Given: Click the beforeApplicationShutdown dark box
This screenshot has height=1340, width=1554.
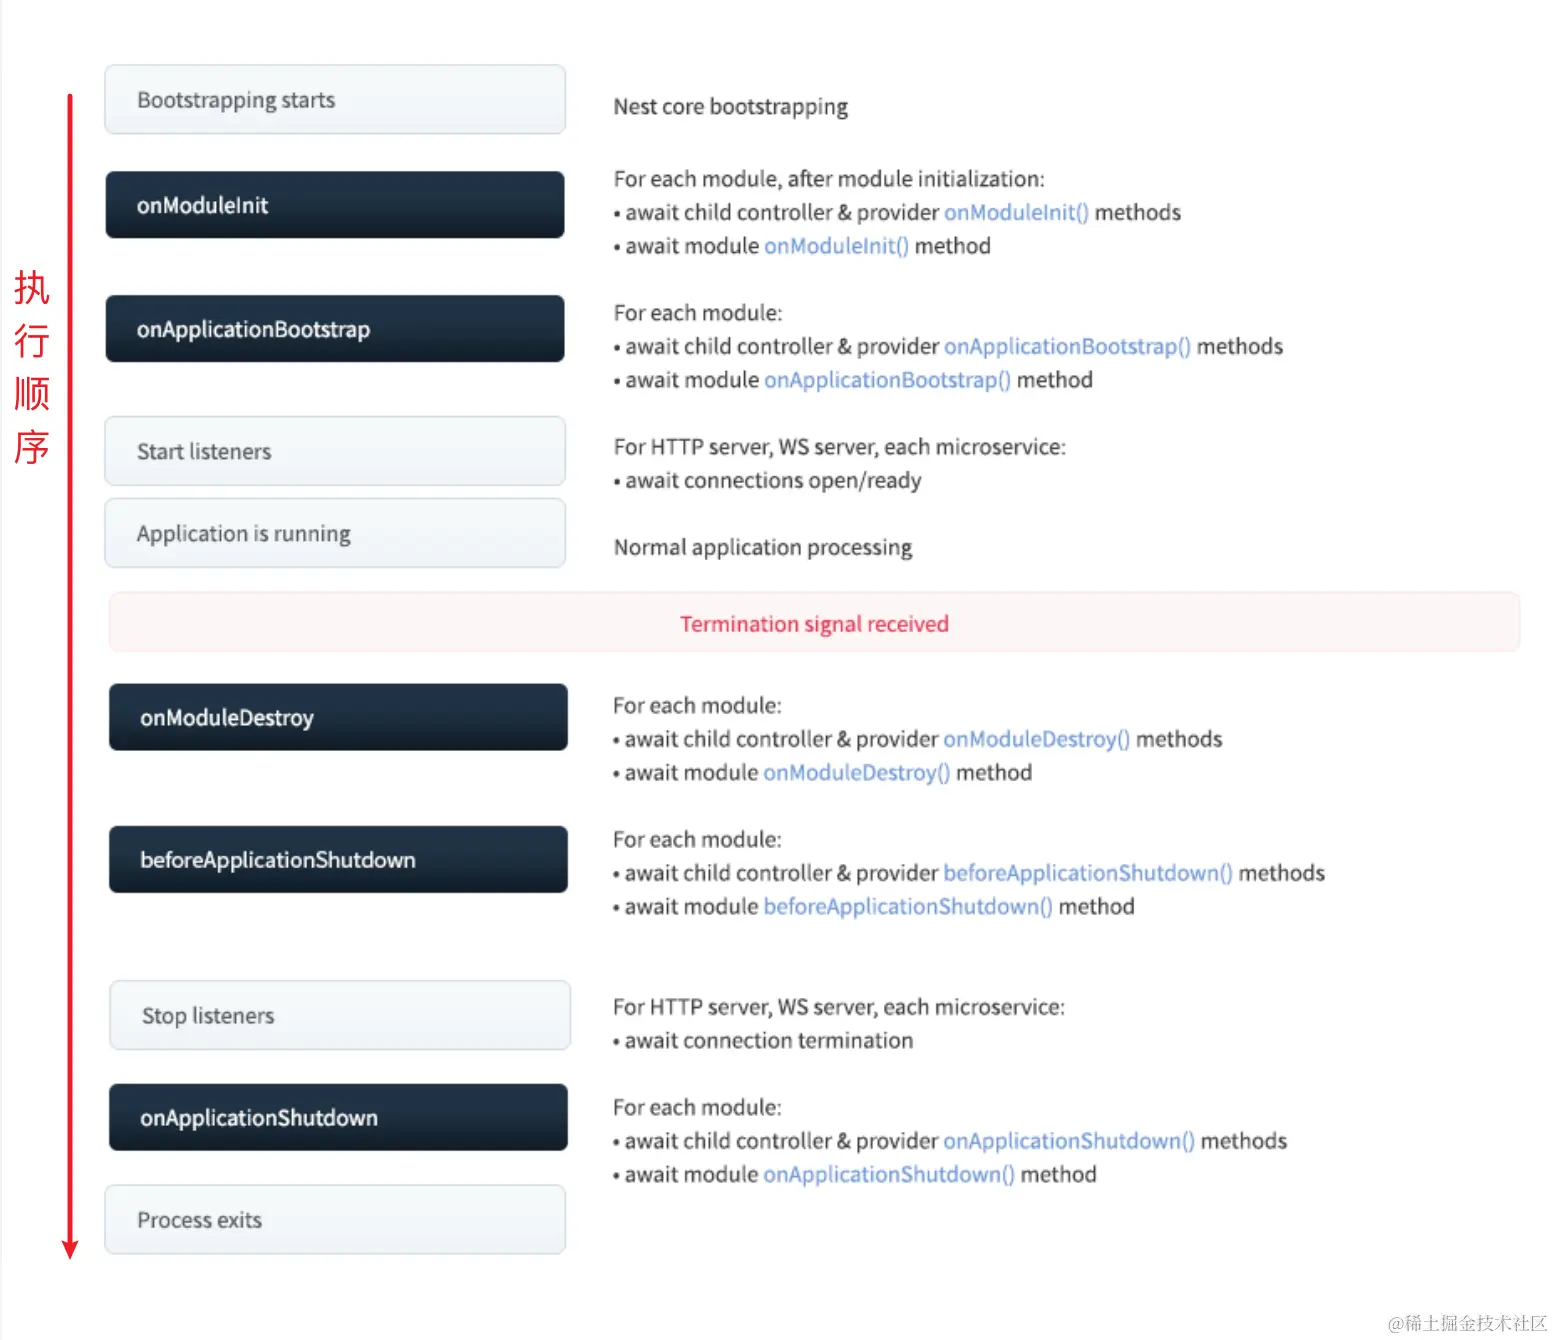Looking at the screenshot, I should (338, 859).
